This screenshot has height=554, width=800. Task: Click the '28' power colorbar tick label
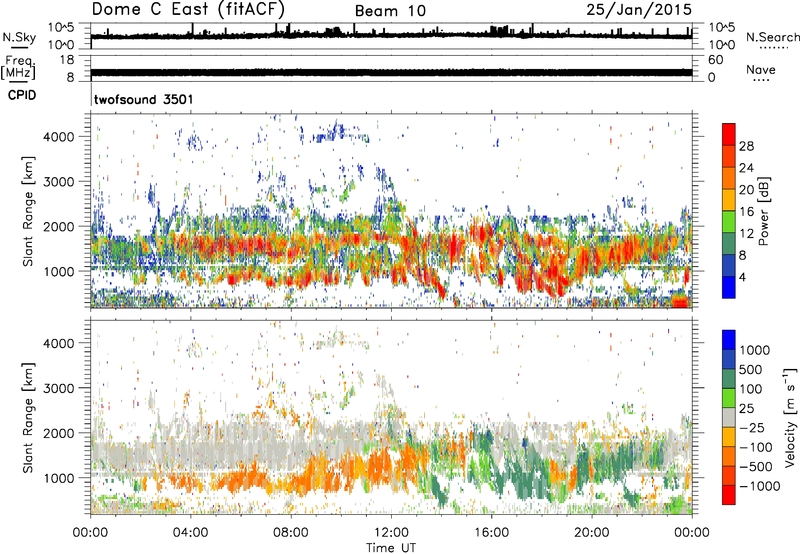pyautogui.click(x=746, y=146)
